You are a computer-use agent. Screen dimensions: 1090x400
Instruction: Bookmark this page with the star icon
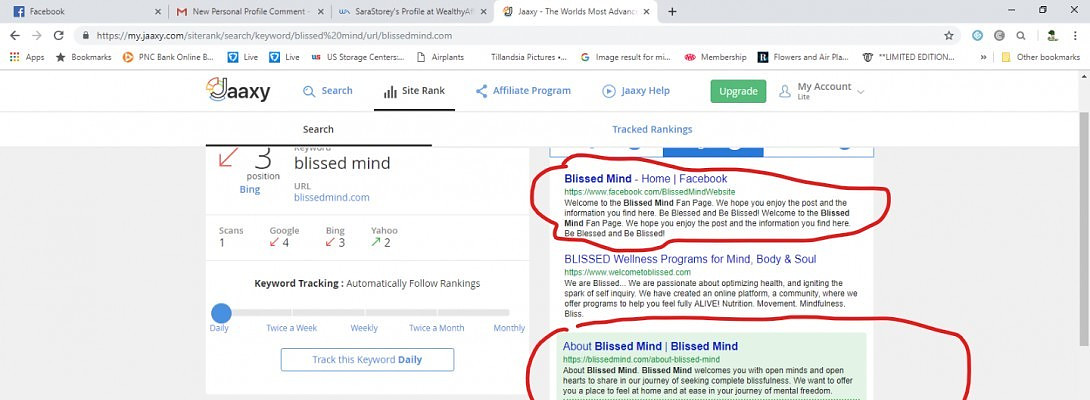point(949,35)
